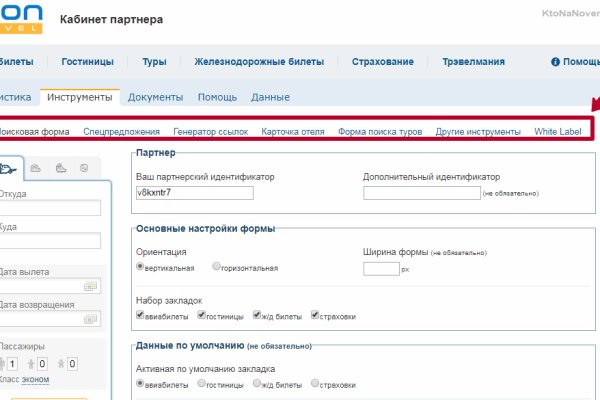Focus the Дополнительный идентификатор text field

pyautogui.click(x=420, y=192)
